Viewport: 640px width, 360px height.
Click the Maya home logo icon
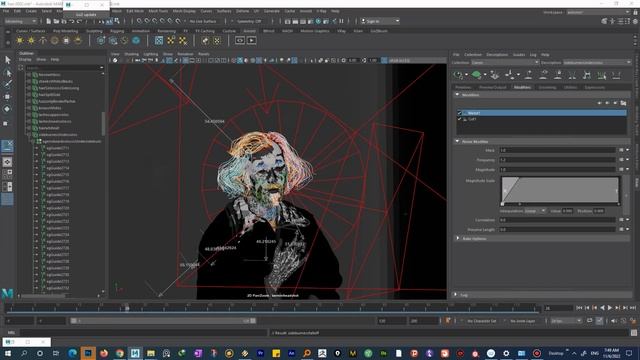coord(7,293)
